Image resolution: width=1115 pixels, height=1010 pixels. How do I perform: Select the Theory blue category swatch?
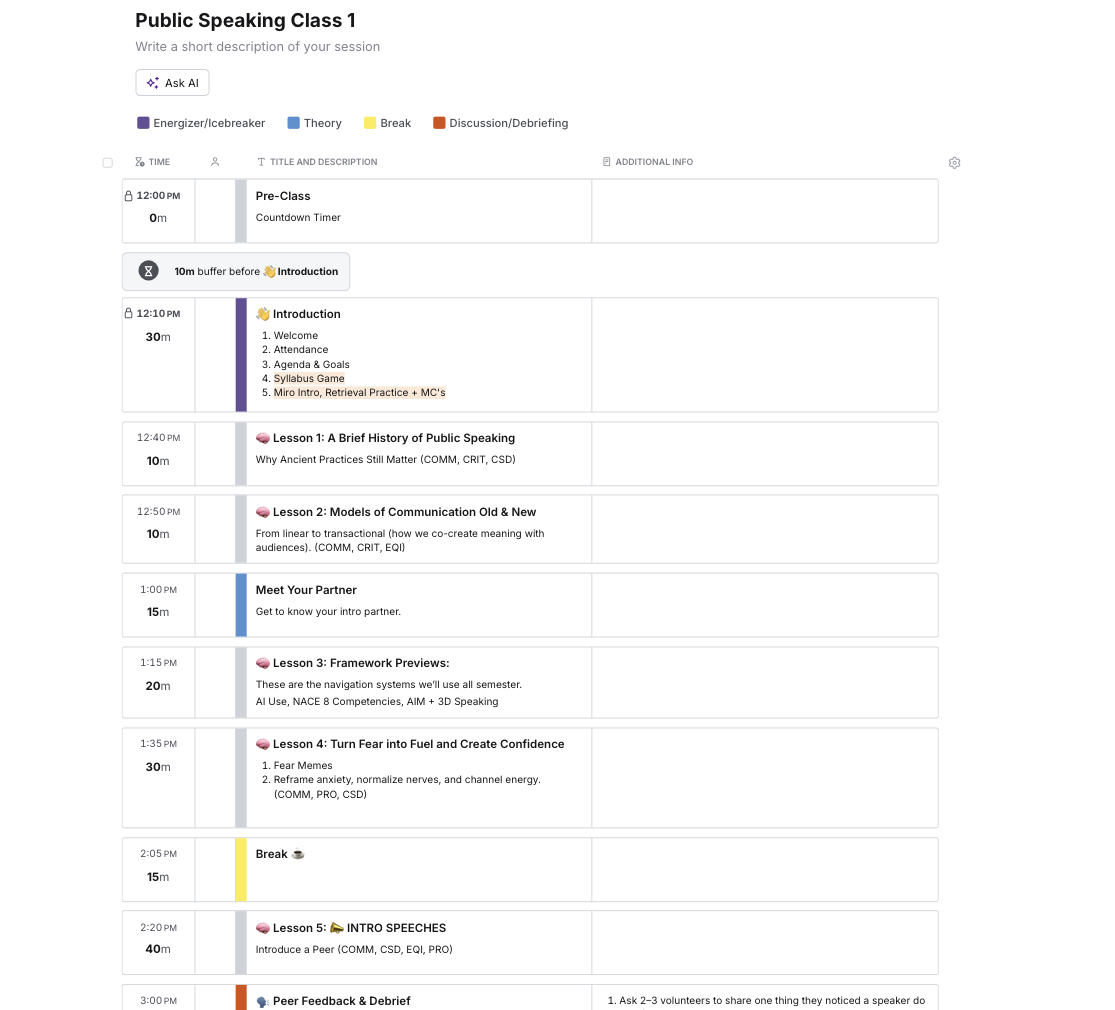(294, 123)
